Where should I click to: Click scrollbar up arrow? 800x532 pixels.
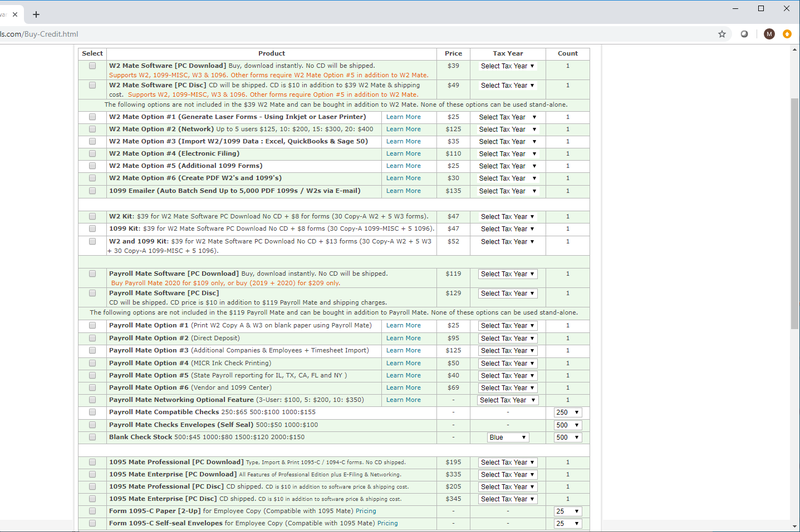point(794,50)
